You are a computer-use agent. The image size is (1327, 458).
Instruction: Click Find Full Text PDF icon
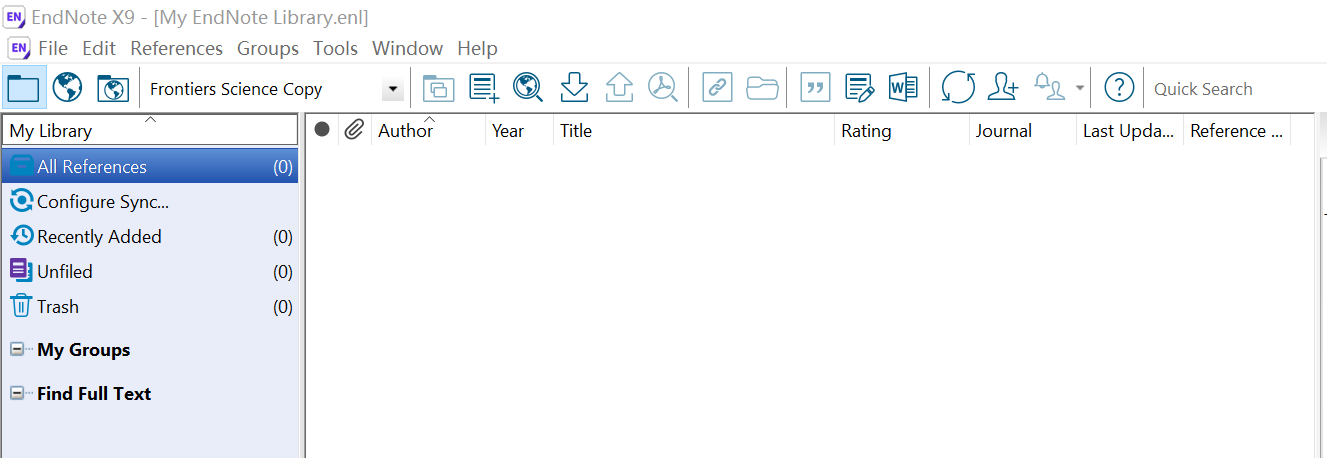coord(663,88)
